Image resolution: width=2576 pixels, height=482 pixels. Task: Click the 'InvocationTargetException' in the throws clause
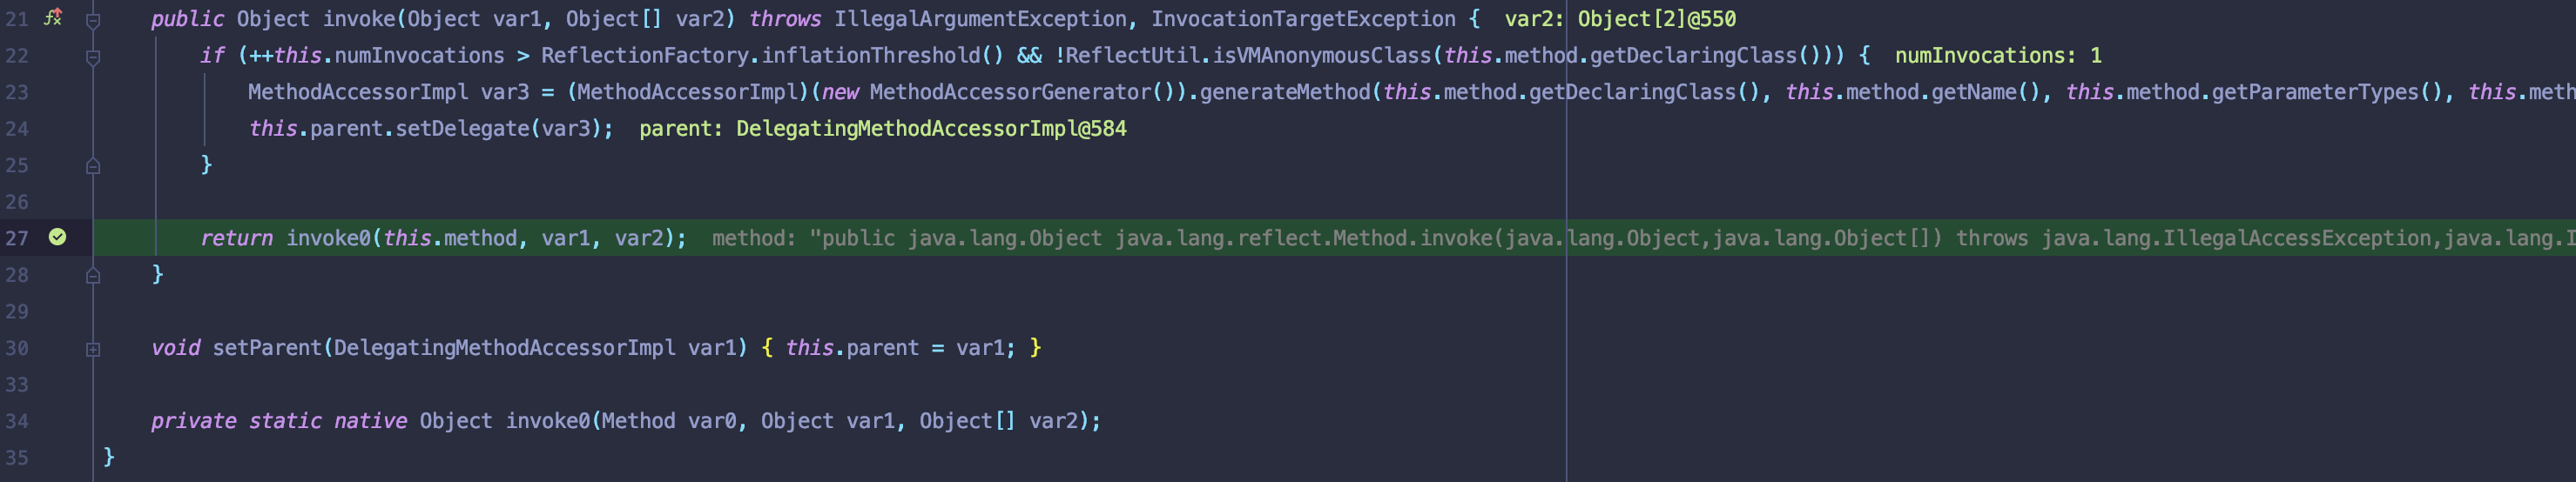[1302, 19]
